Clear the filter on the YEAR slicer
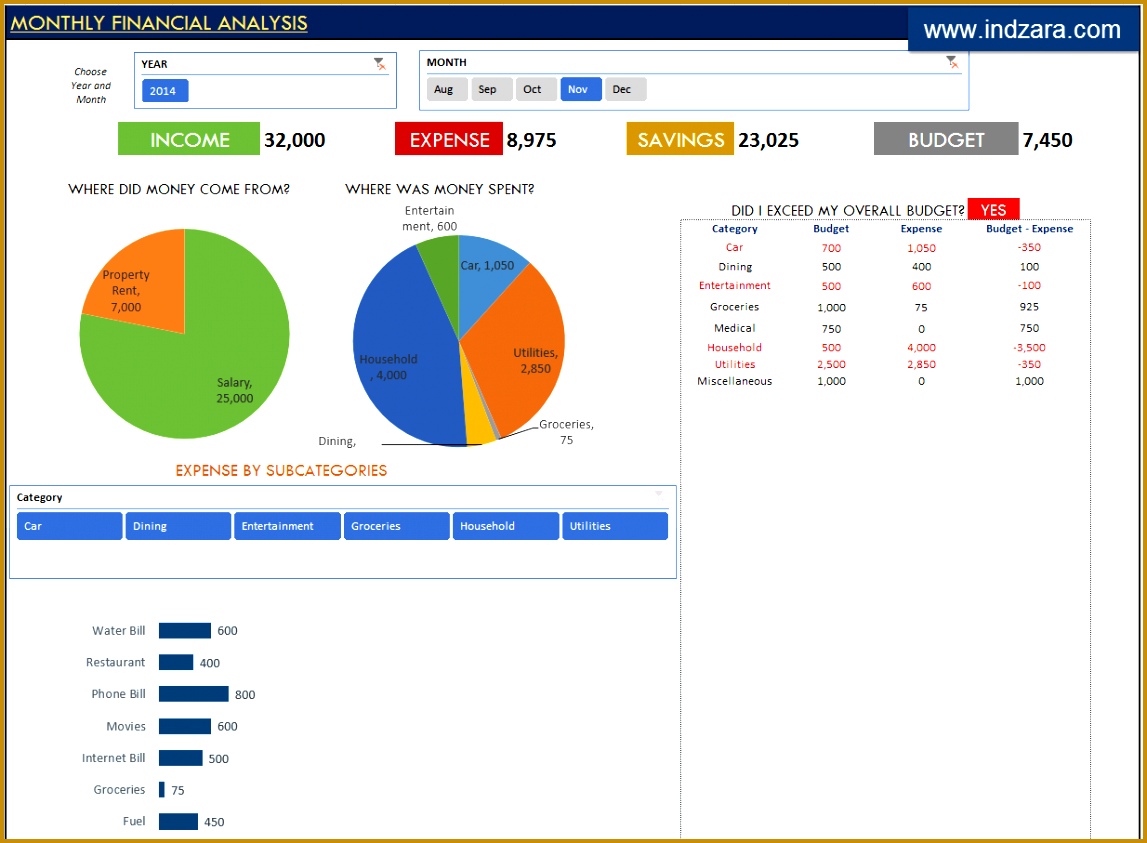Viewport: 1147px width, 843px height. (378, 62)
